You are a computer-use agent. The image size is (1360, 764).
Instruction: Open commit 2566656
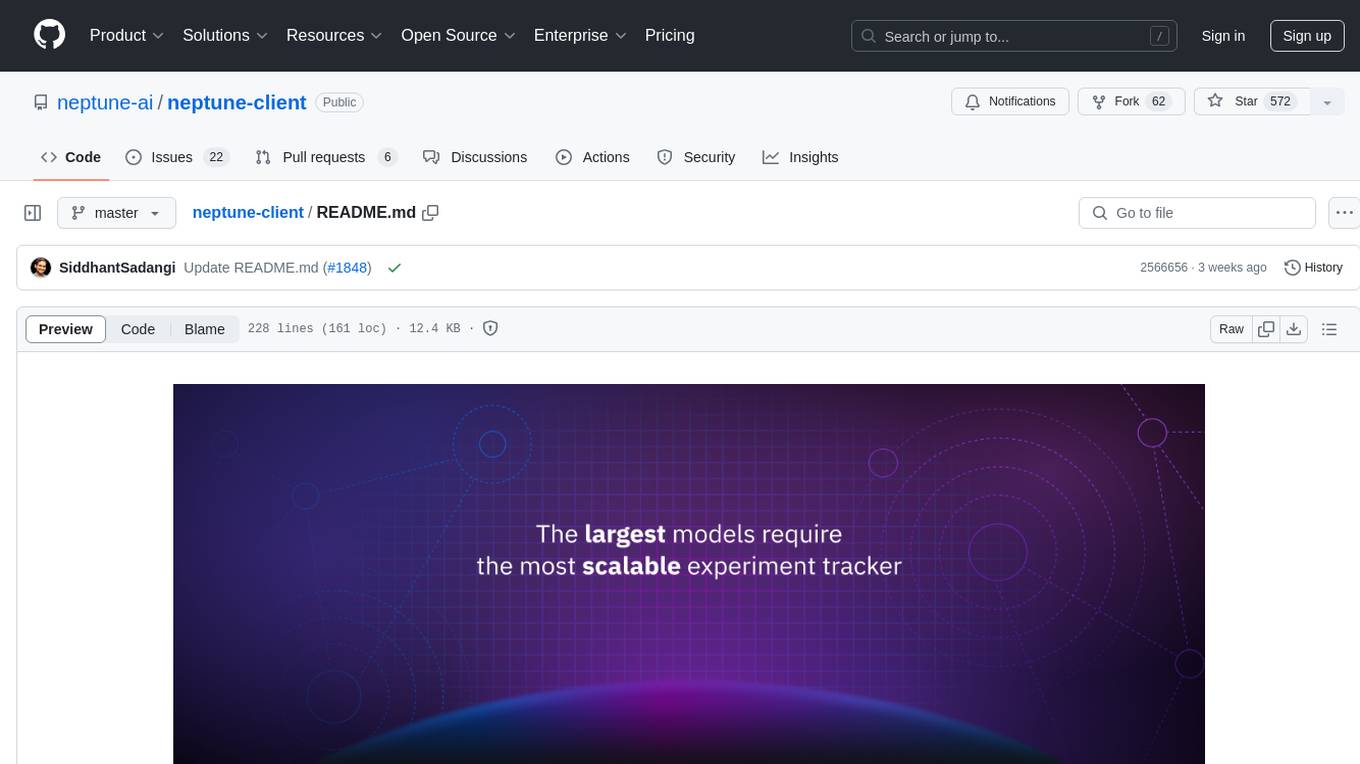pyautogui.click(x=1164, y=268)
